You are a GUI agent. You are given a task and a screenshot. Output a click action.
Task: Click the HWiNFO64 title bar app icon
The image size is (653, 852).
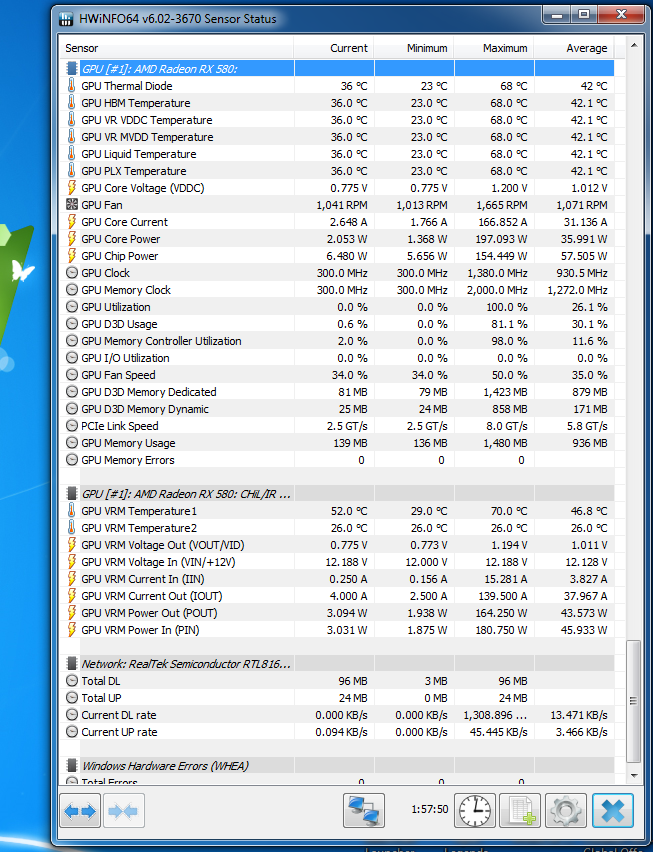[66, 19]
